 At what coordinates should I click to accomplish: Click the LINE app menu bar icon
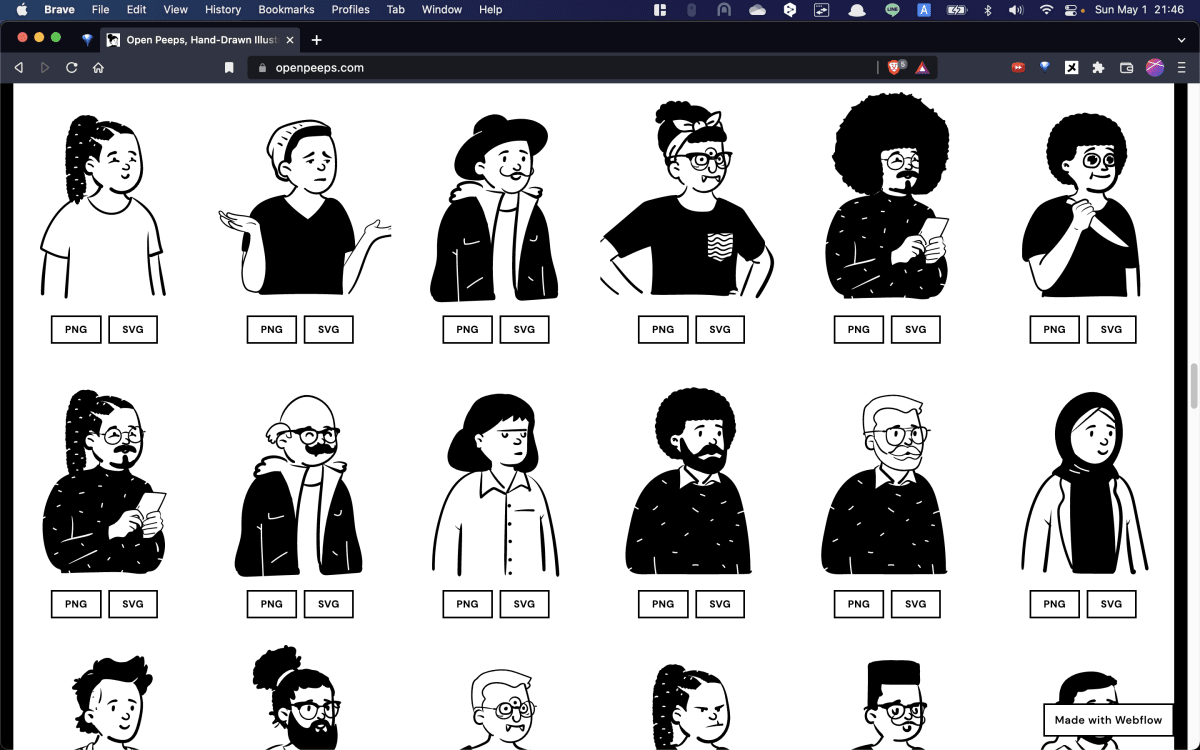click(x=893, y=10)
